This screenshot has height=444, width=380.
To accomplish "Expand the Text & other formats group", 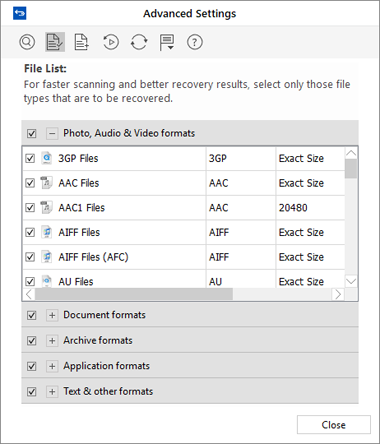I will [x=52, y=391].
